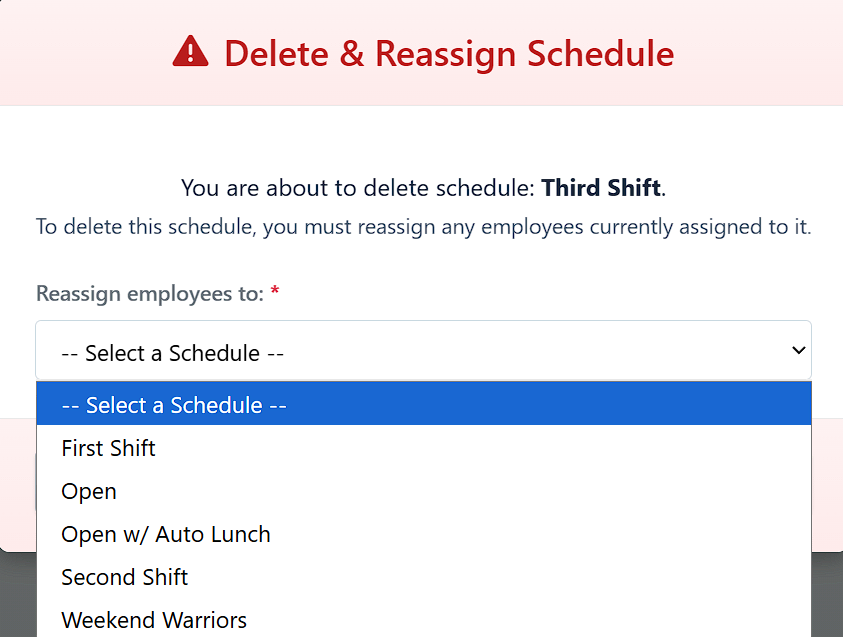Choose the 'Open' schedule option

pos(88,491)
